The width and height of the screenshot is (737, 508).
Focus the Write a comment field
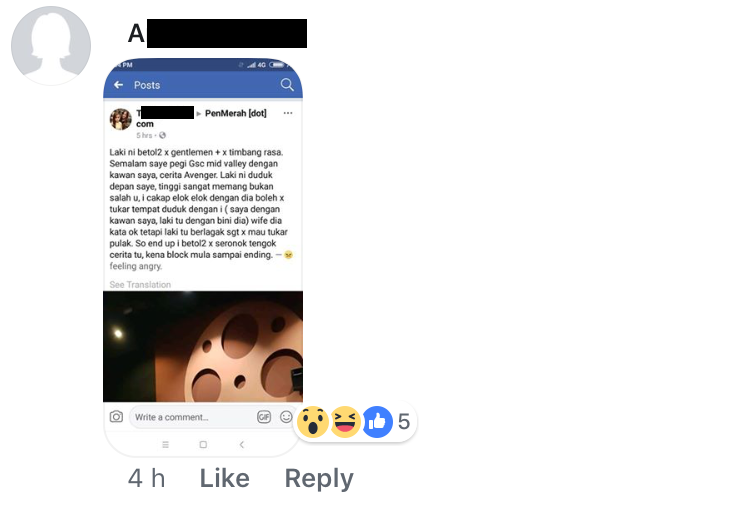click(x=192, y=417)
